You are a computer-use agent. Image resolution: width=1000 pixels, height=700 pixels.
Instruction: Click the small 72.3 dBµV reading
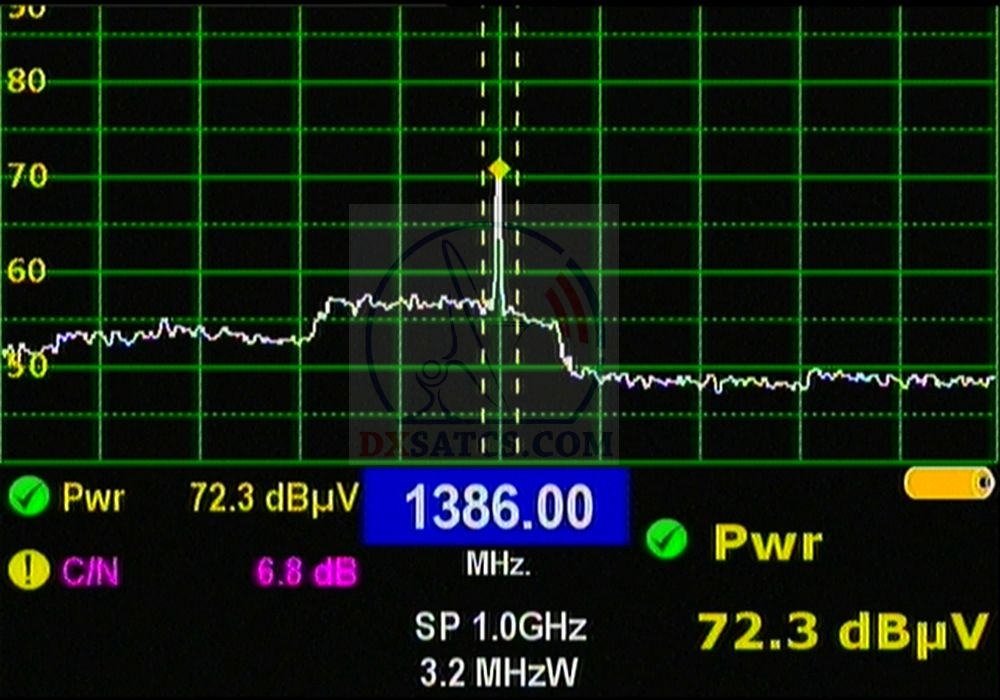pyautogui.click(x=273, y=498)
